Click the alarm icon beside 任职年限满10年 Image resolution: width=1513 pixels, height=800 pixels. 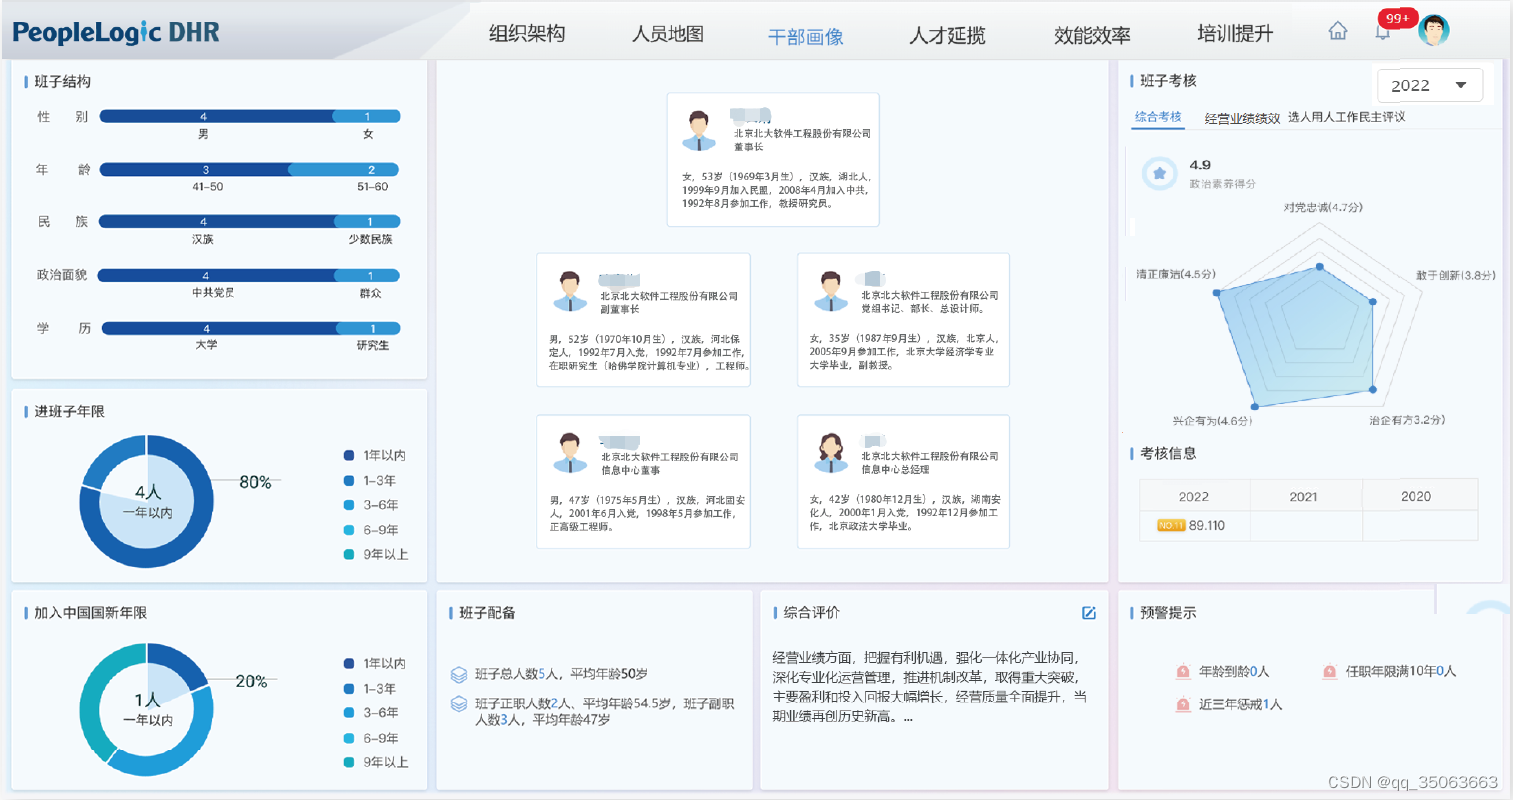coord(1330,671)
